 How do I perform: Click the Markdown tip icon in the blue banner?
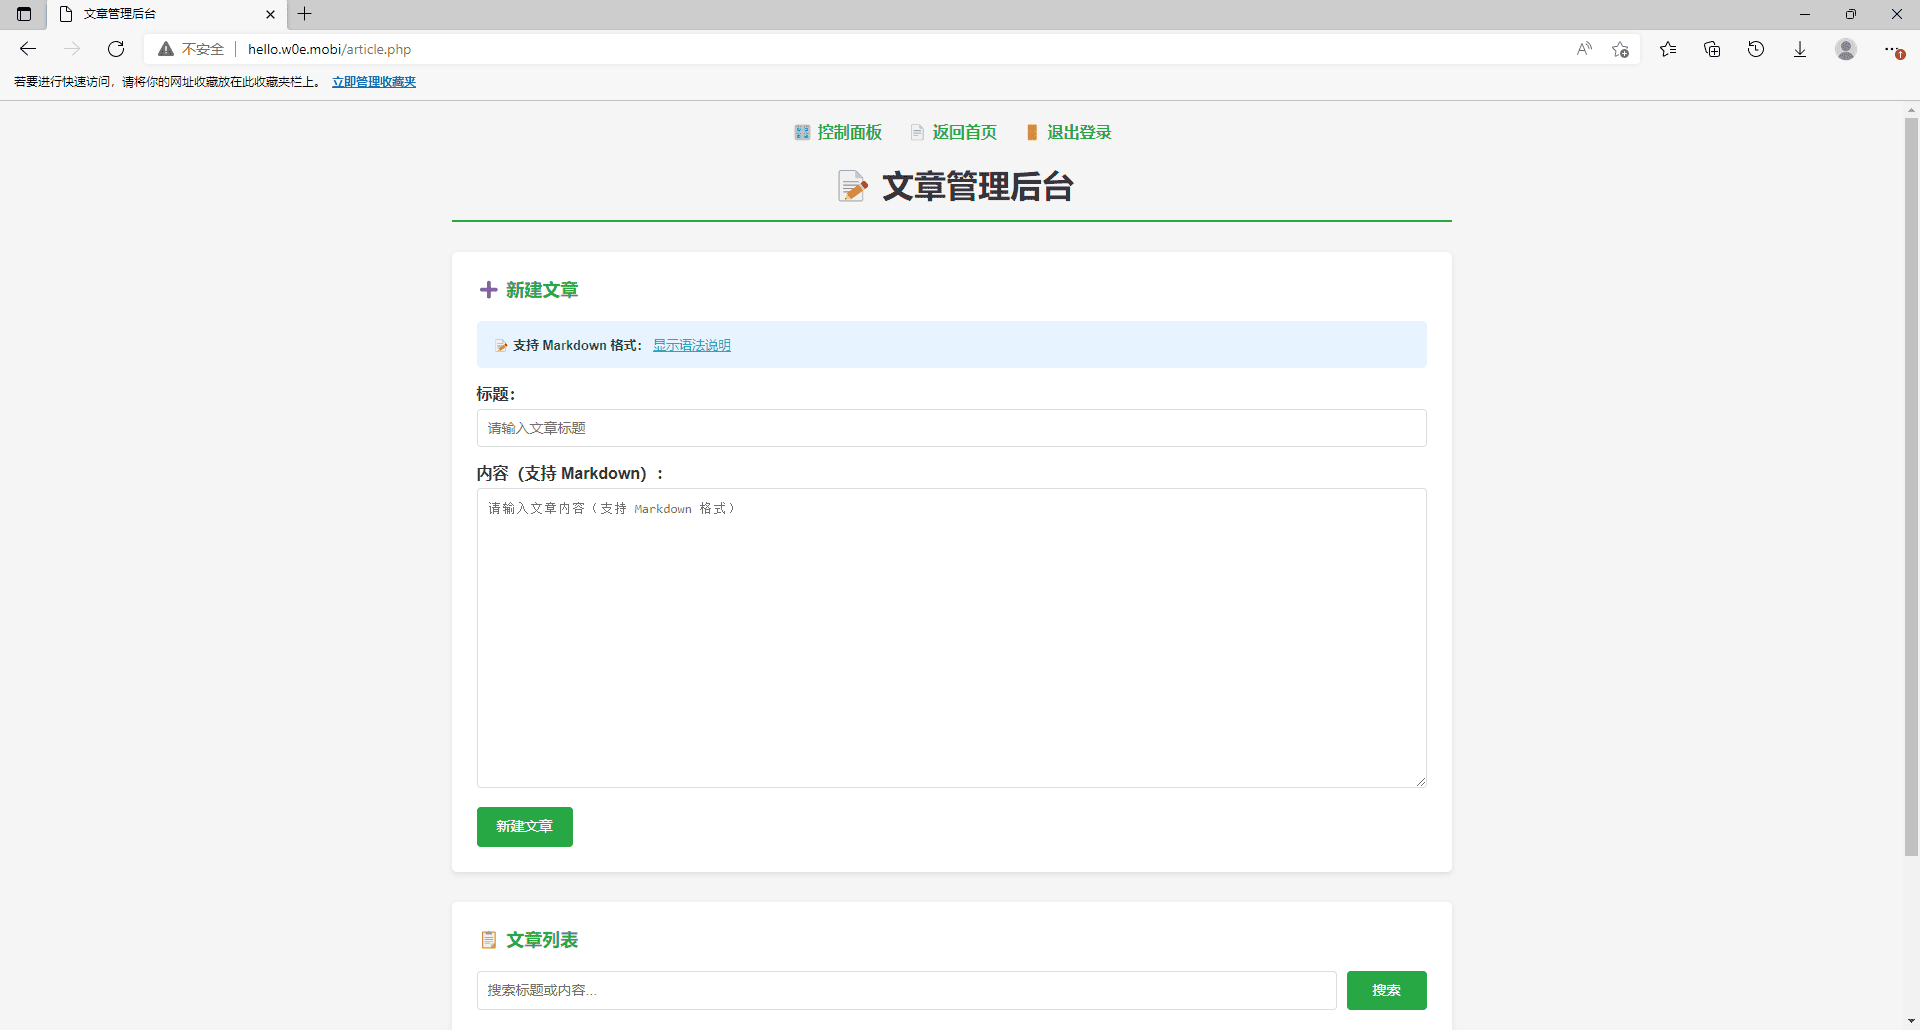click(x=500, y=344)
